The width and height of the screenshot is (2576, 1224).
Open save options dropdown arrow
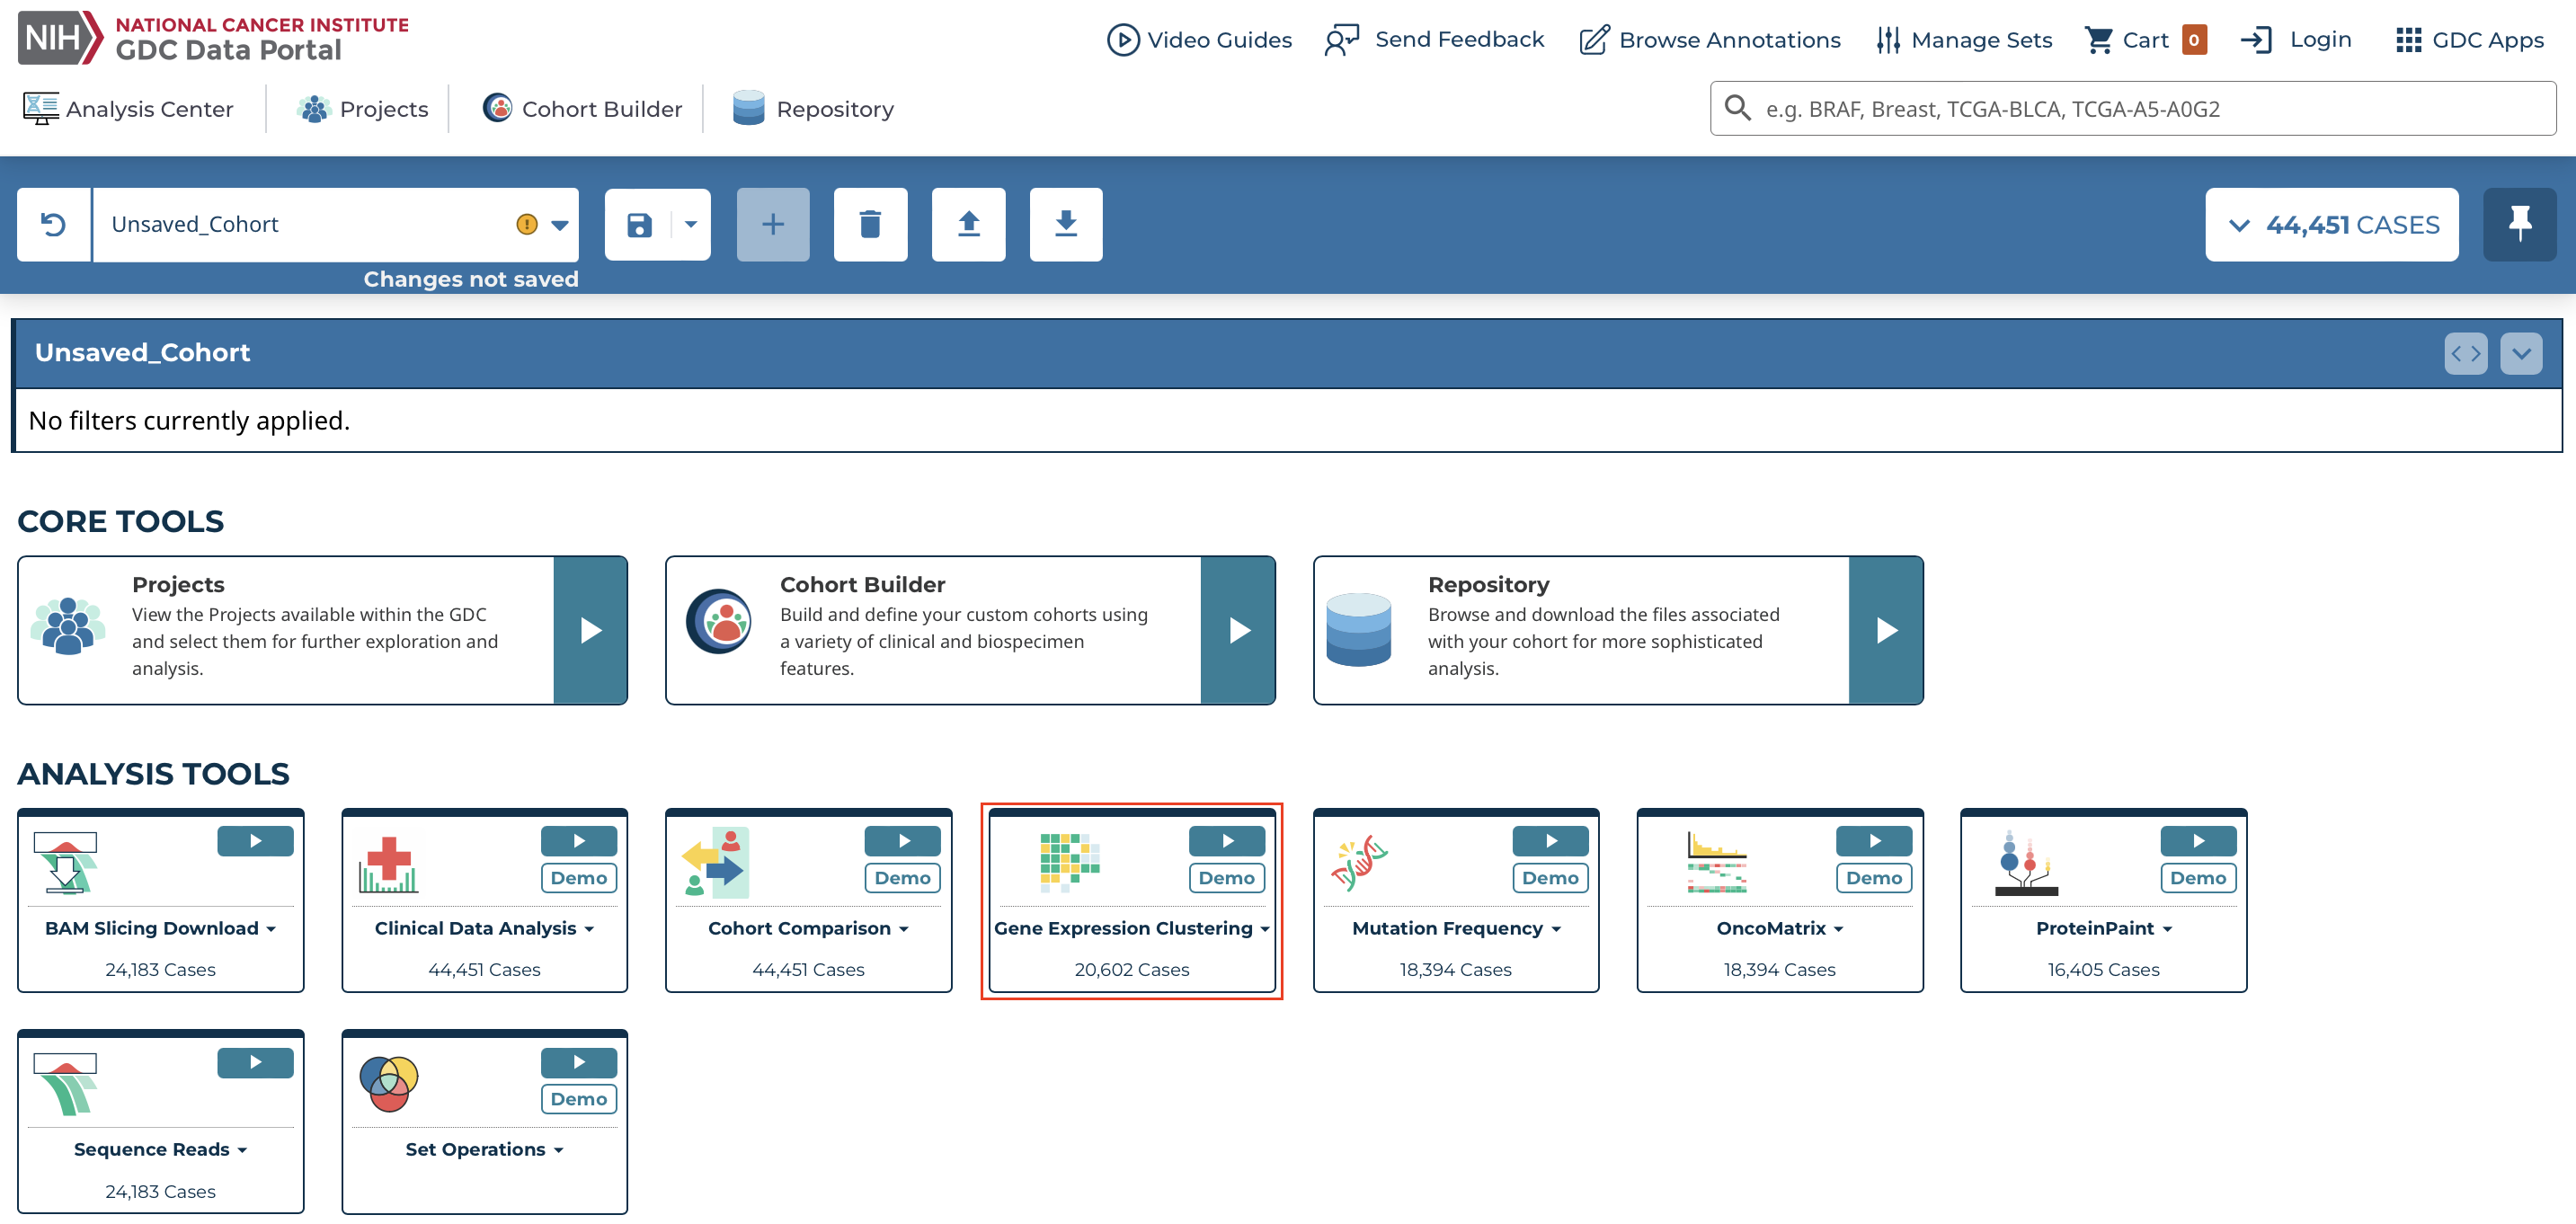click(x=691, y=225)
